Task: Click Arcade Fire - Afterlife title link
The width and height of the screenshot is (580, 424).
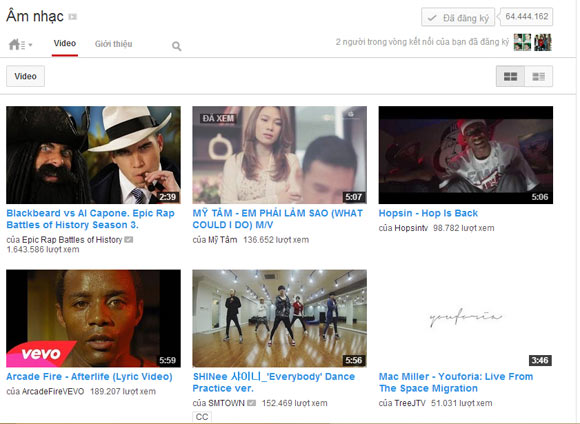Action: coord(90,377)
